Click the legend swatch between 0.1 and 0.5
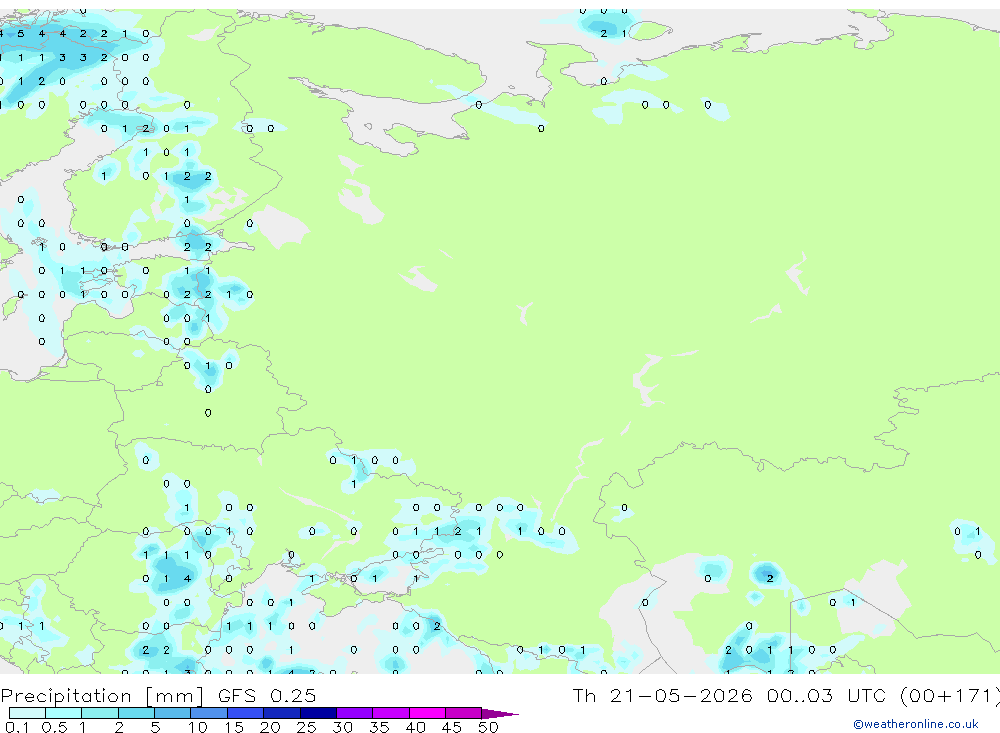This screenshot has height=733, width=1000. [27, 713]
